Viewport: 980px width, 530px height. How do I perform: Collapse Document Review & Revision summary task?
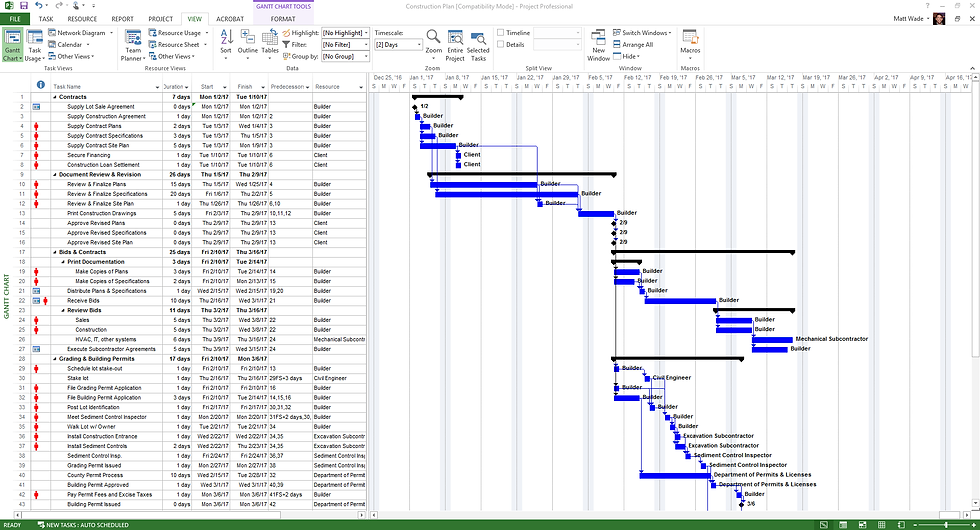point(55,175)
